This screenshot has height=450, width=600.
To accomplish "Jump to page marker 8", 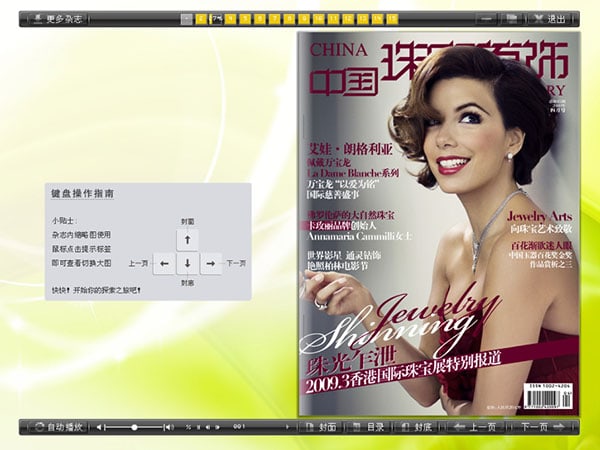I will coord(289,19).
